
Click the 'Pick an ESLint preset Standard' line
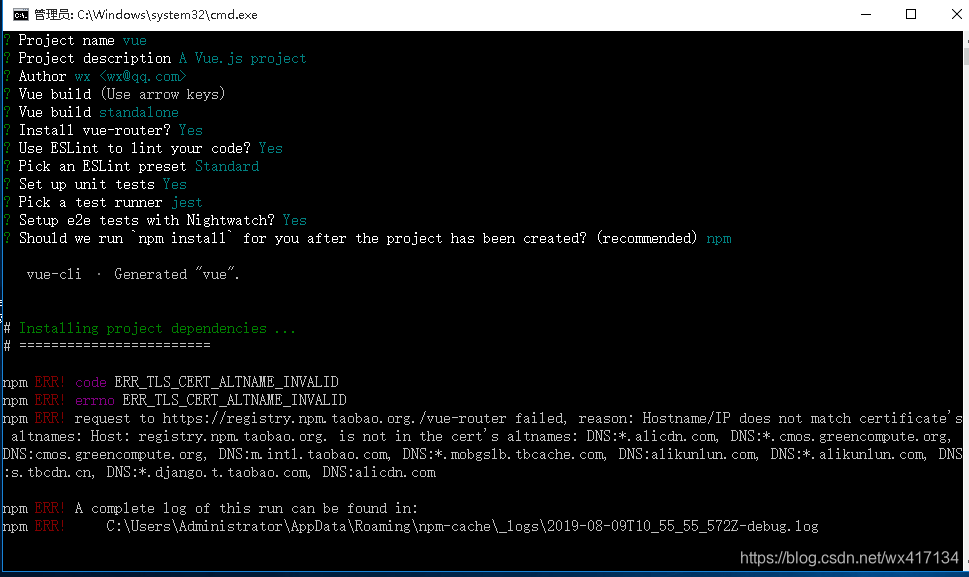pos(138,166)
